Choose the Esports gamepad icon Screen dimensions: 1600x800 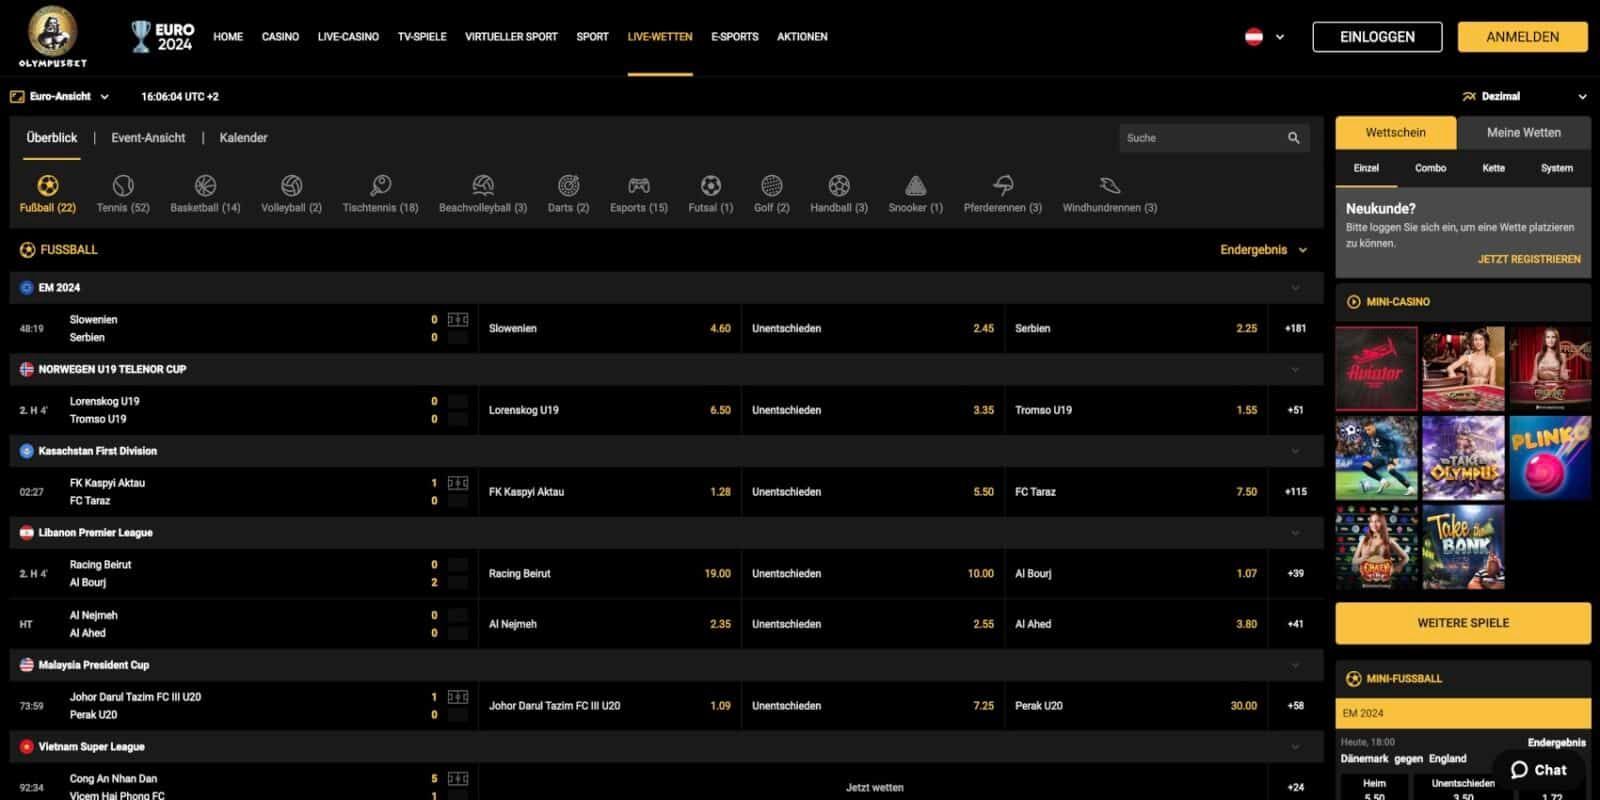click(x=638, y=186)
